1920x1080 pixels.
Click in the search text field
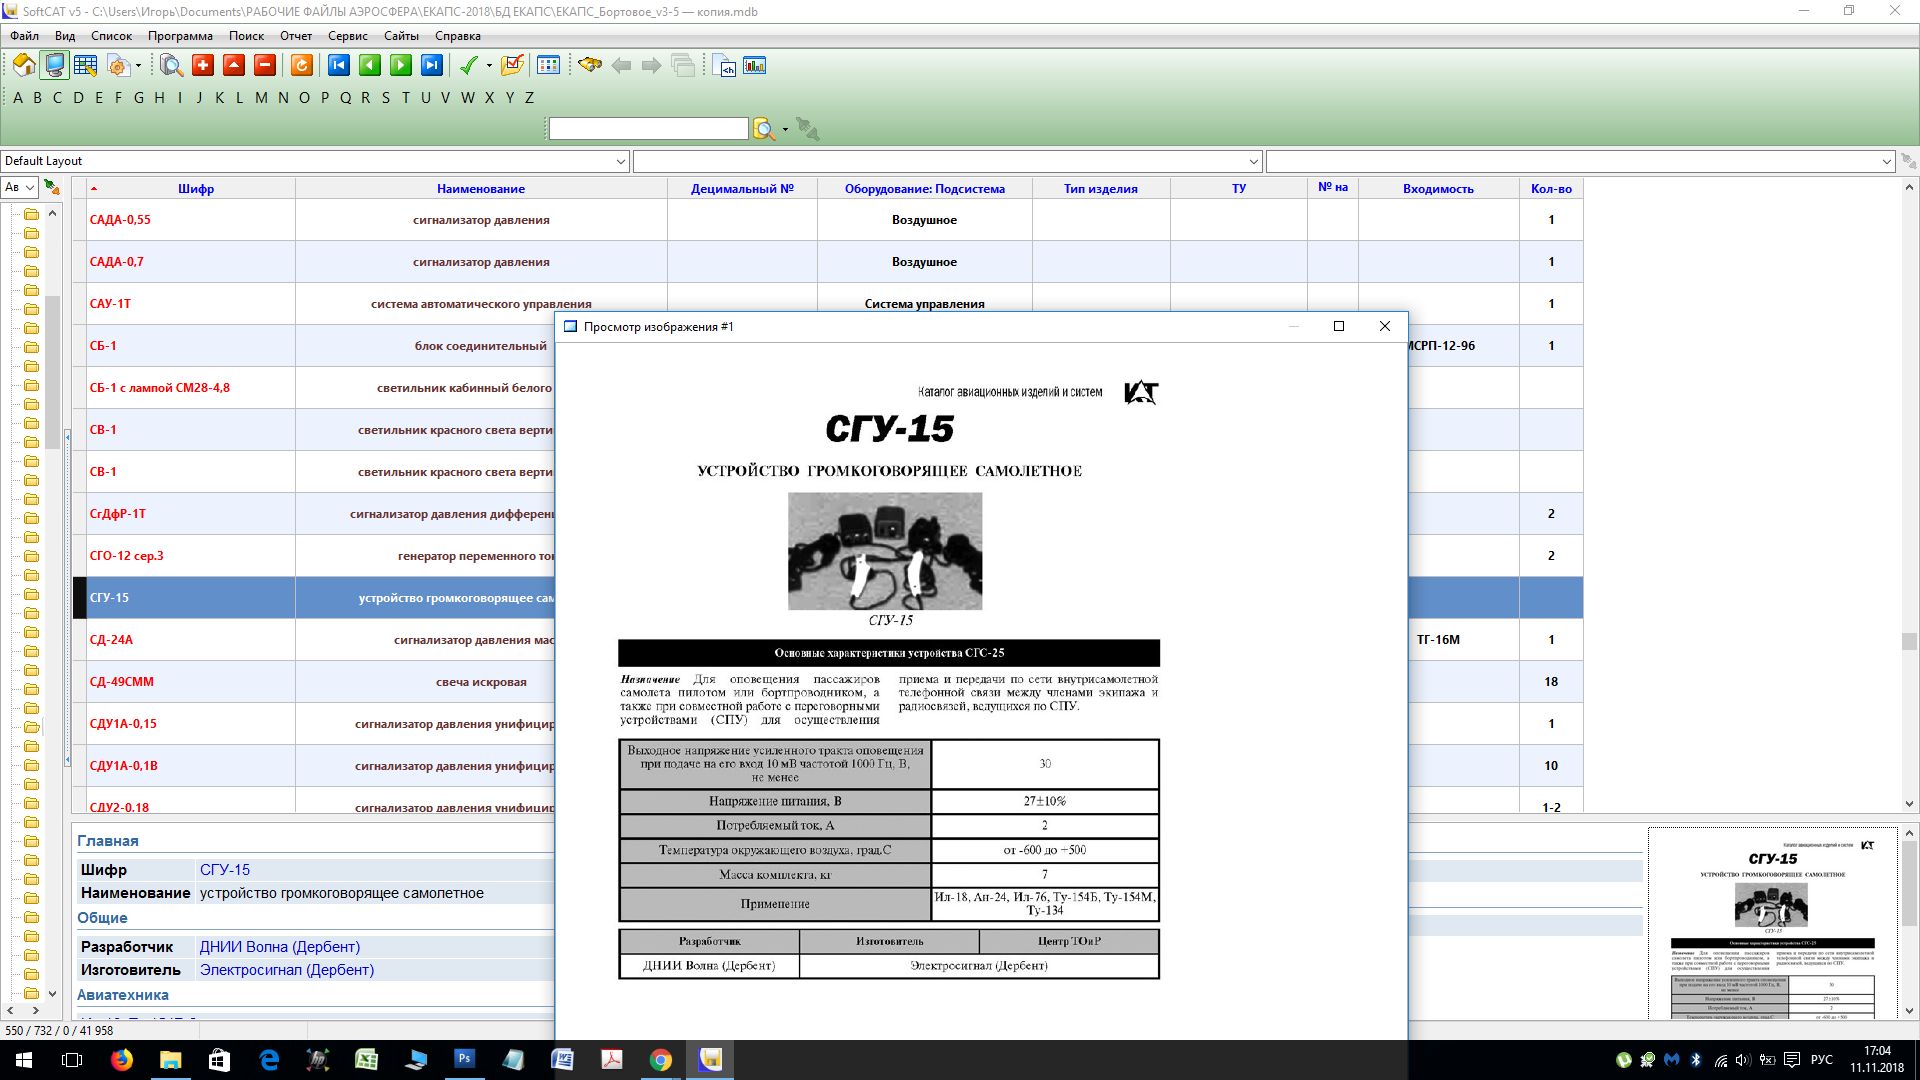pos(648,129)
